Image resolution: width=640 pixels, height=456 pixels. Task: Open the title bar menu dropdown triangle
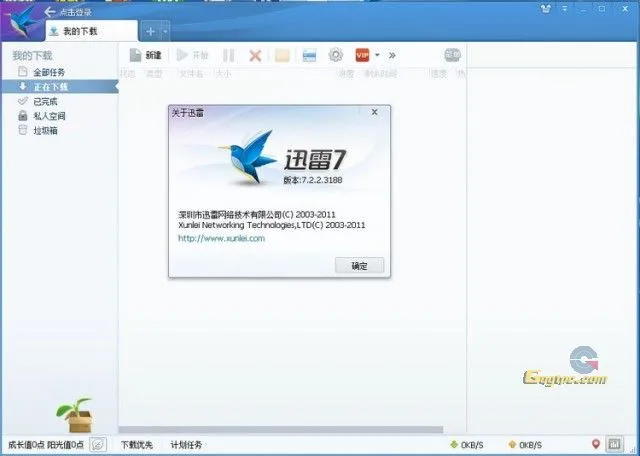pos(565,8)
